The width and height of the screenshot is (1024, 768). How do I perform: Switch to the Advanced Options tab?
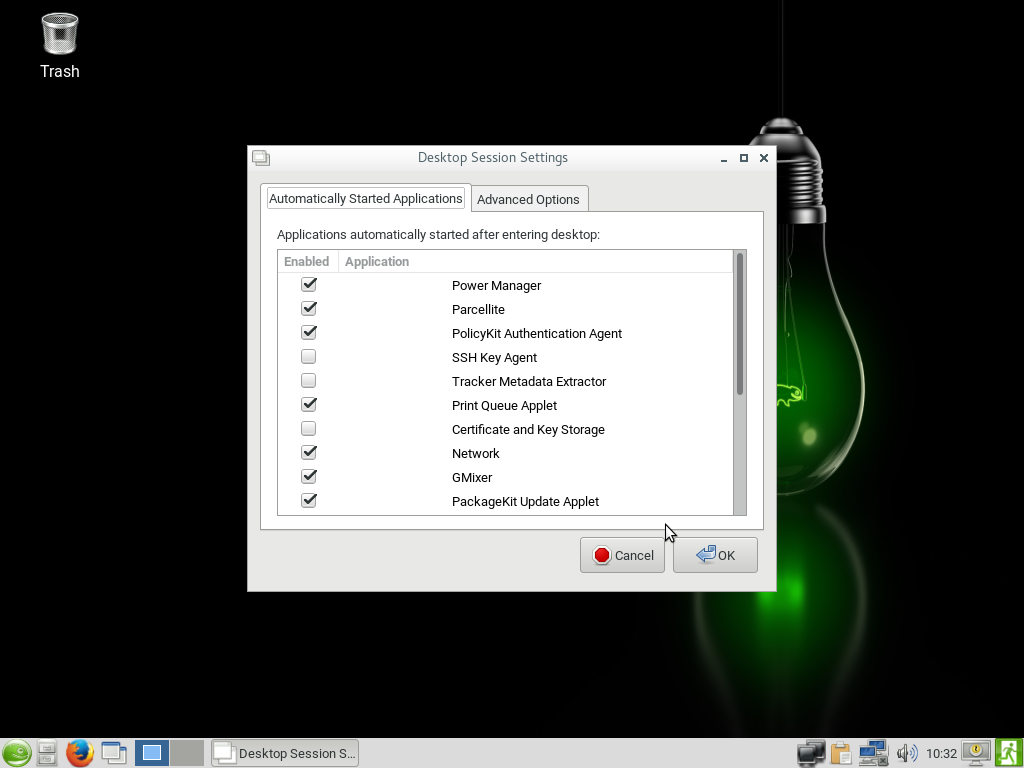(x=528, y=199)
